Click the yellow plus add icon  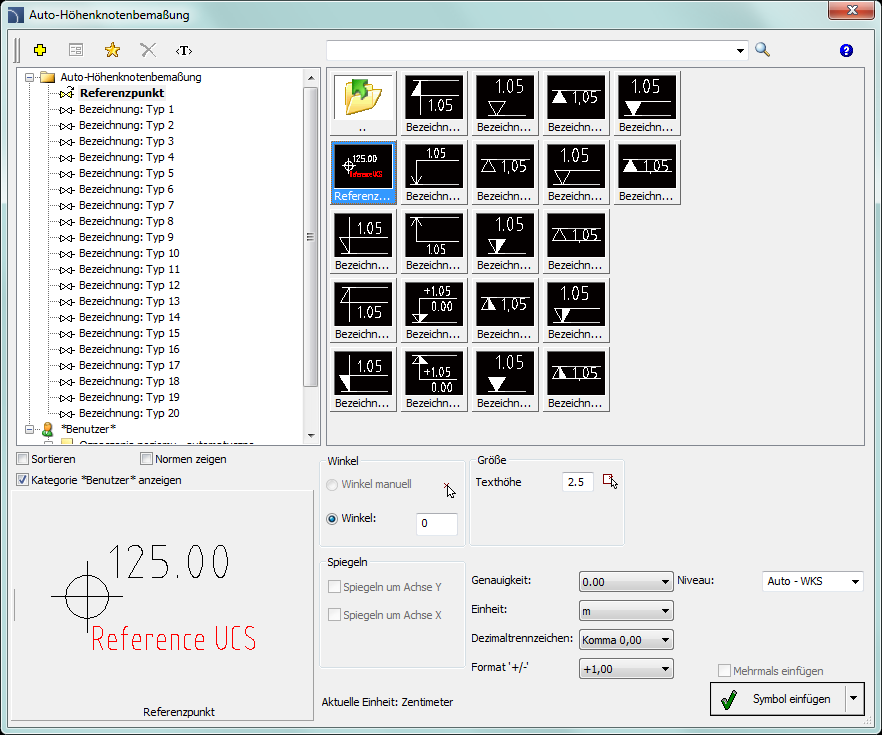pyautogui.click(x=40, y=49)
